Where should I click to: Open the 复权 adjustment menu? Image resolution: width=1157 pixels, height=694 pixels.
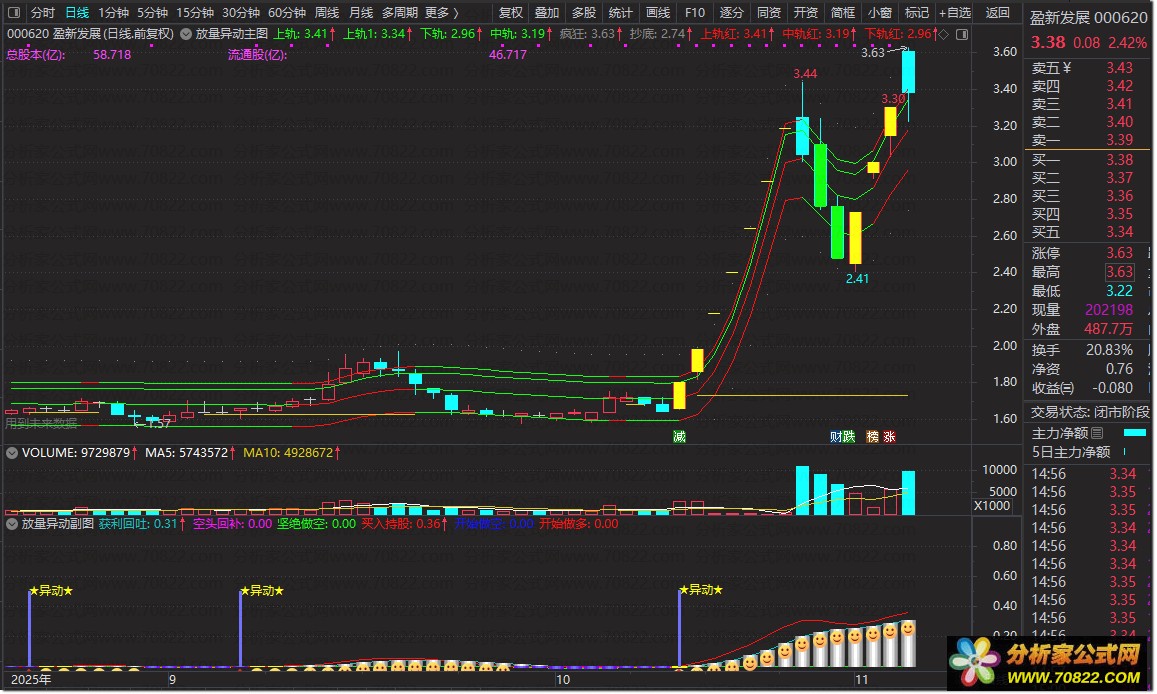pyautogui.click(x=511, y=13)
